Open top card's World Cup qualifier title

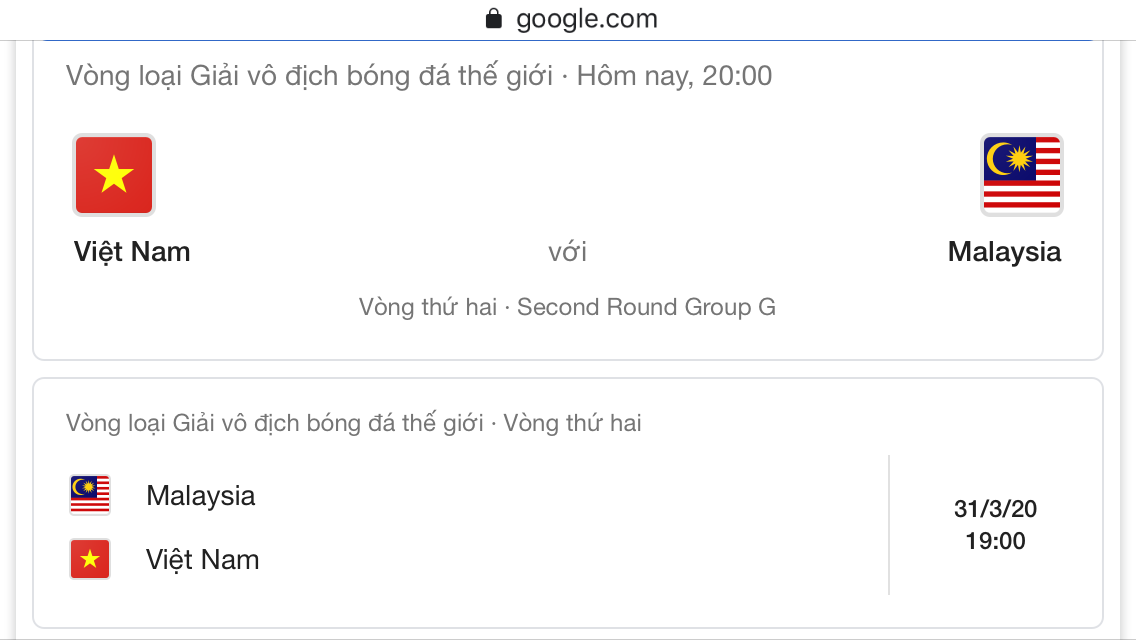point(309,76)
